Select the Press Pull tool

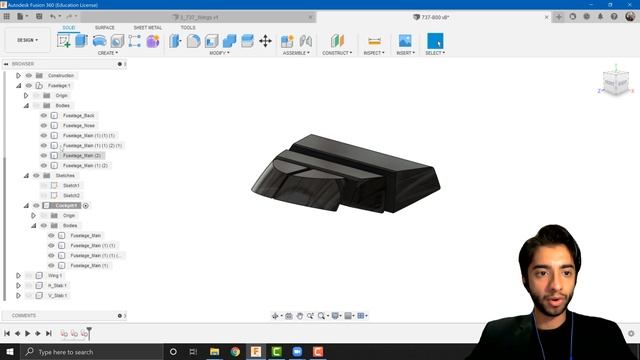pos(176,41)
